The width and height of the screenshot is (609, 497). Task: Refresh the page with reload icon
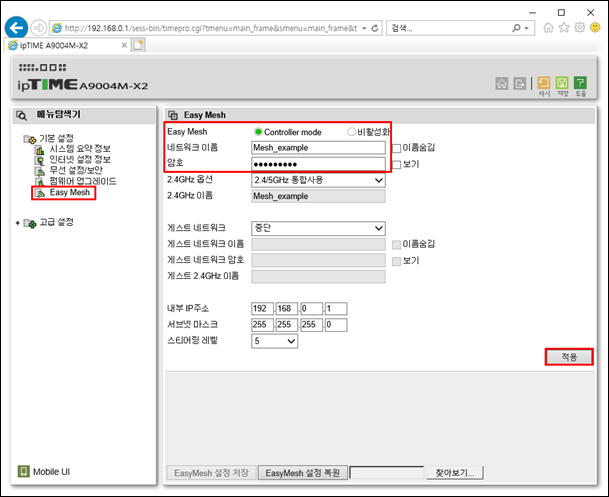(x=375, y=28)
